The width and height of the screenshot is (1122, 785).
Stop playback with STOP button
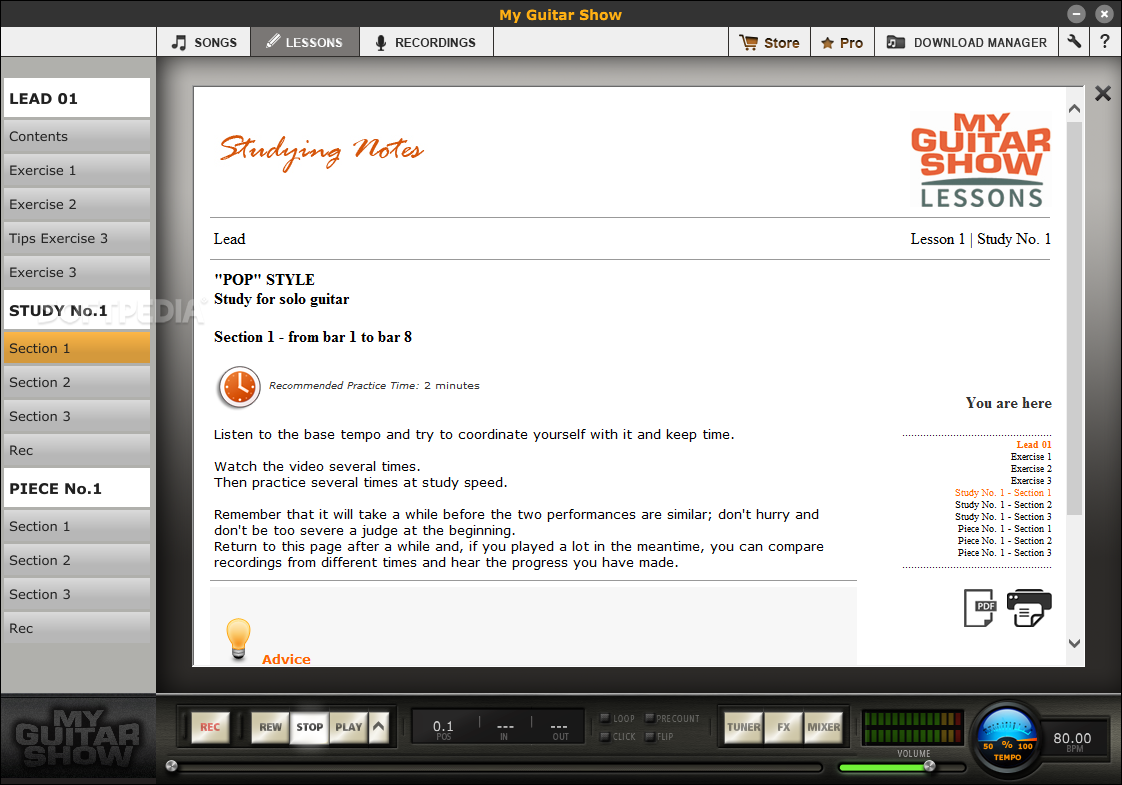point(309,727)
